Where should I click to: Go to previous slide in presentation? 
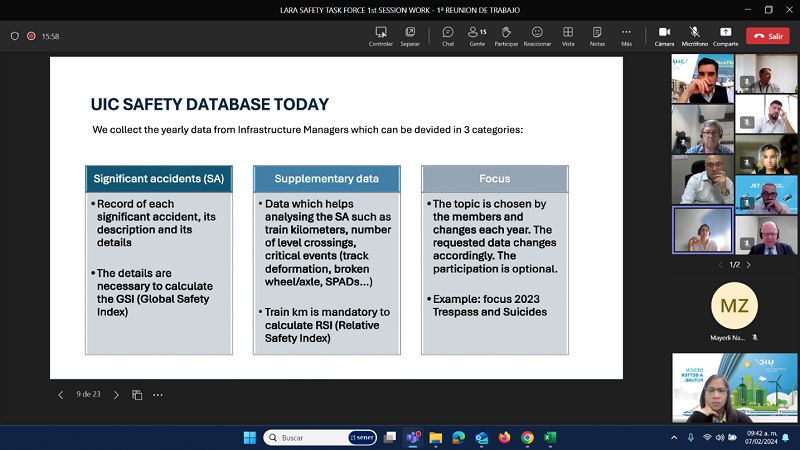(x=61, y=395)
